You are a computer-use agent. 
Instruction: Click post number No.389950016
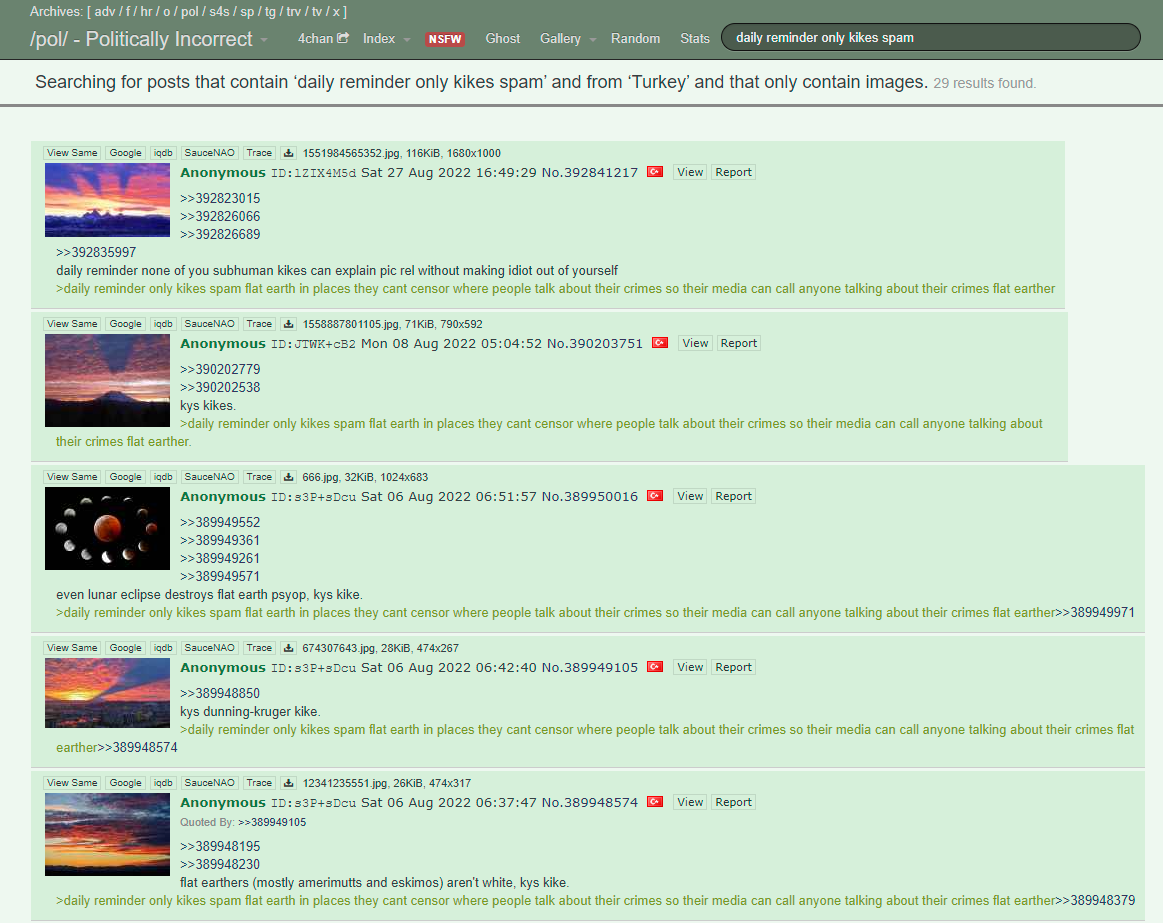pyautogui.click(x=590, y=496)
